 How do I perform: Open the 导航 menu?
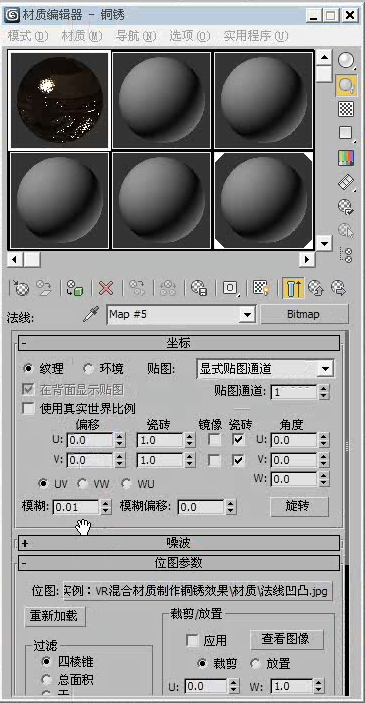tap(136, 36)
